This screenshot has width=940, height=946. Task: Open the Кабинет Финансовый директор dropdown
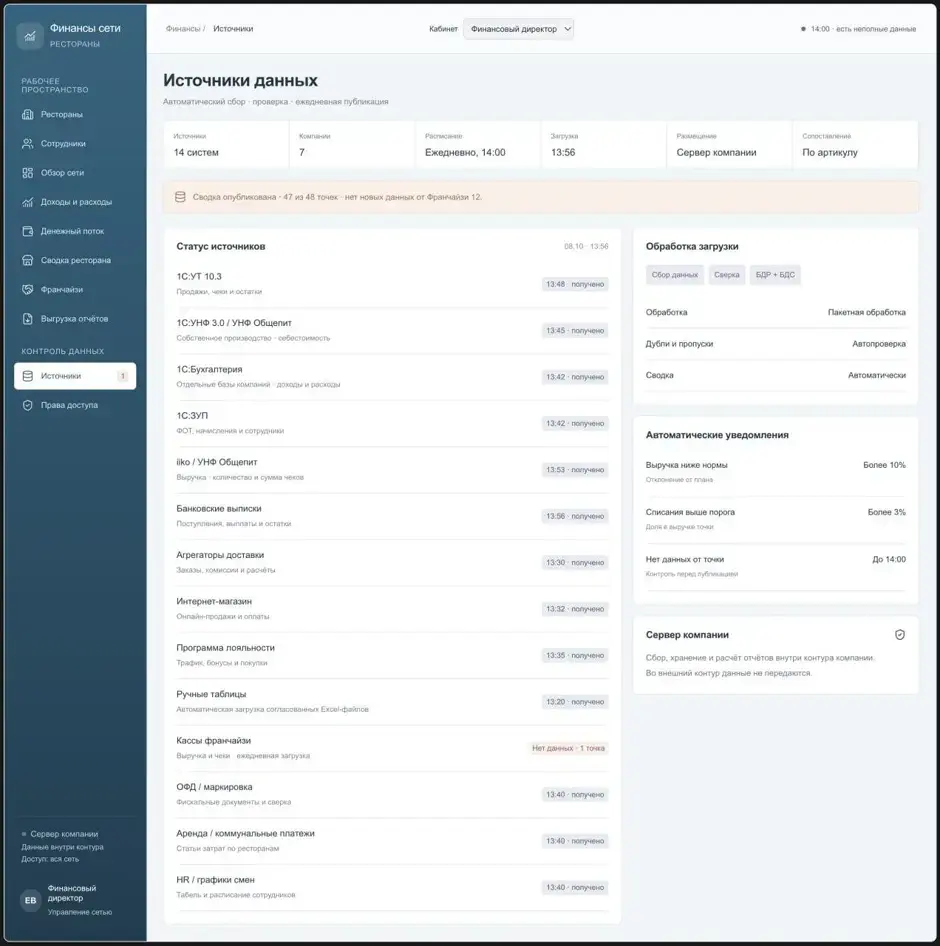pos(518,29)
